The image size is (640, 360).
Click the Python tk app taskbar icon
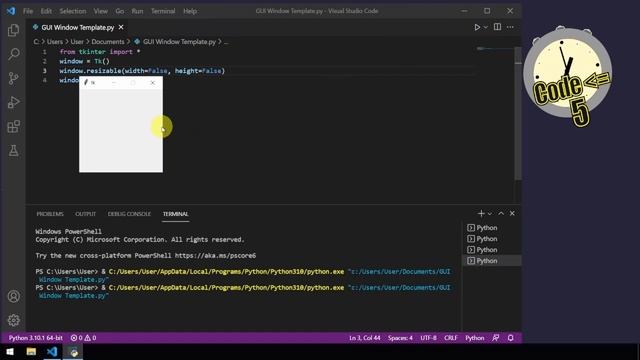(73, 352)
